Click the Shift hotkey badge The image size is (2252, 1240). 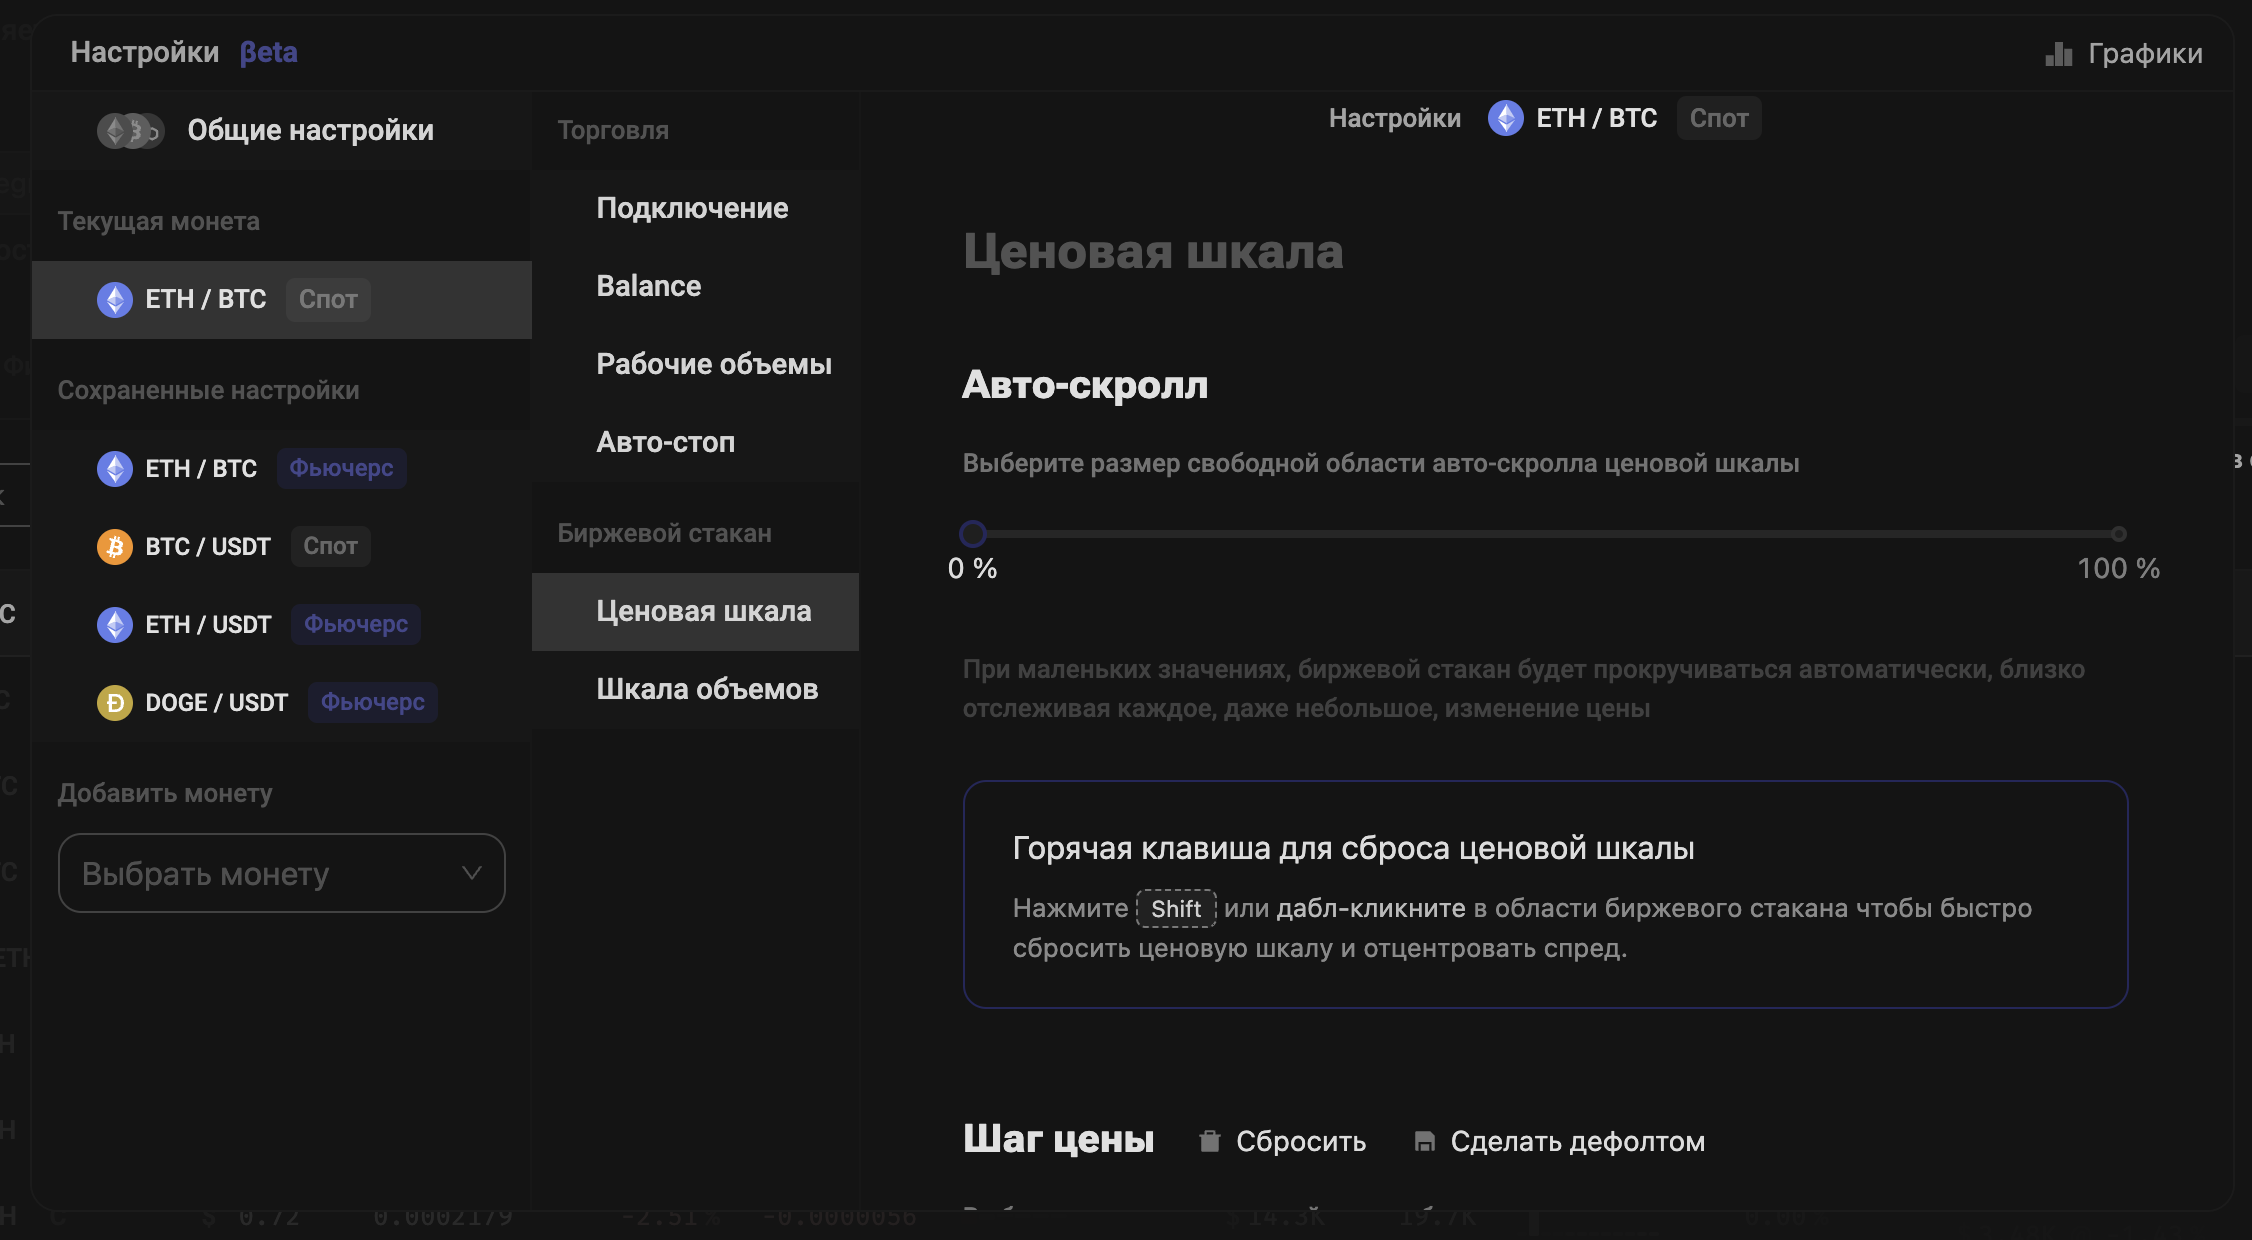[1176, 909]
